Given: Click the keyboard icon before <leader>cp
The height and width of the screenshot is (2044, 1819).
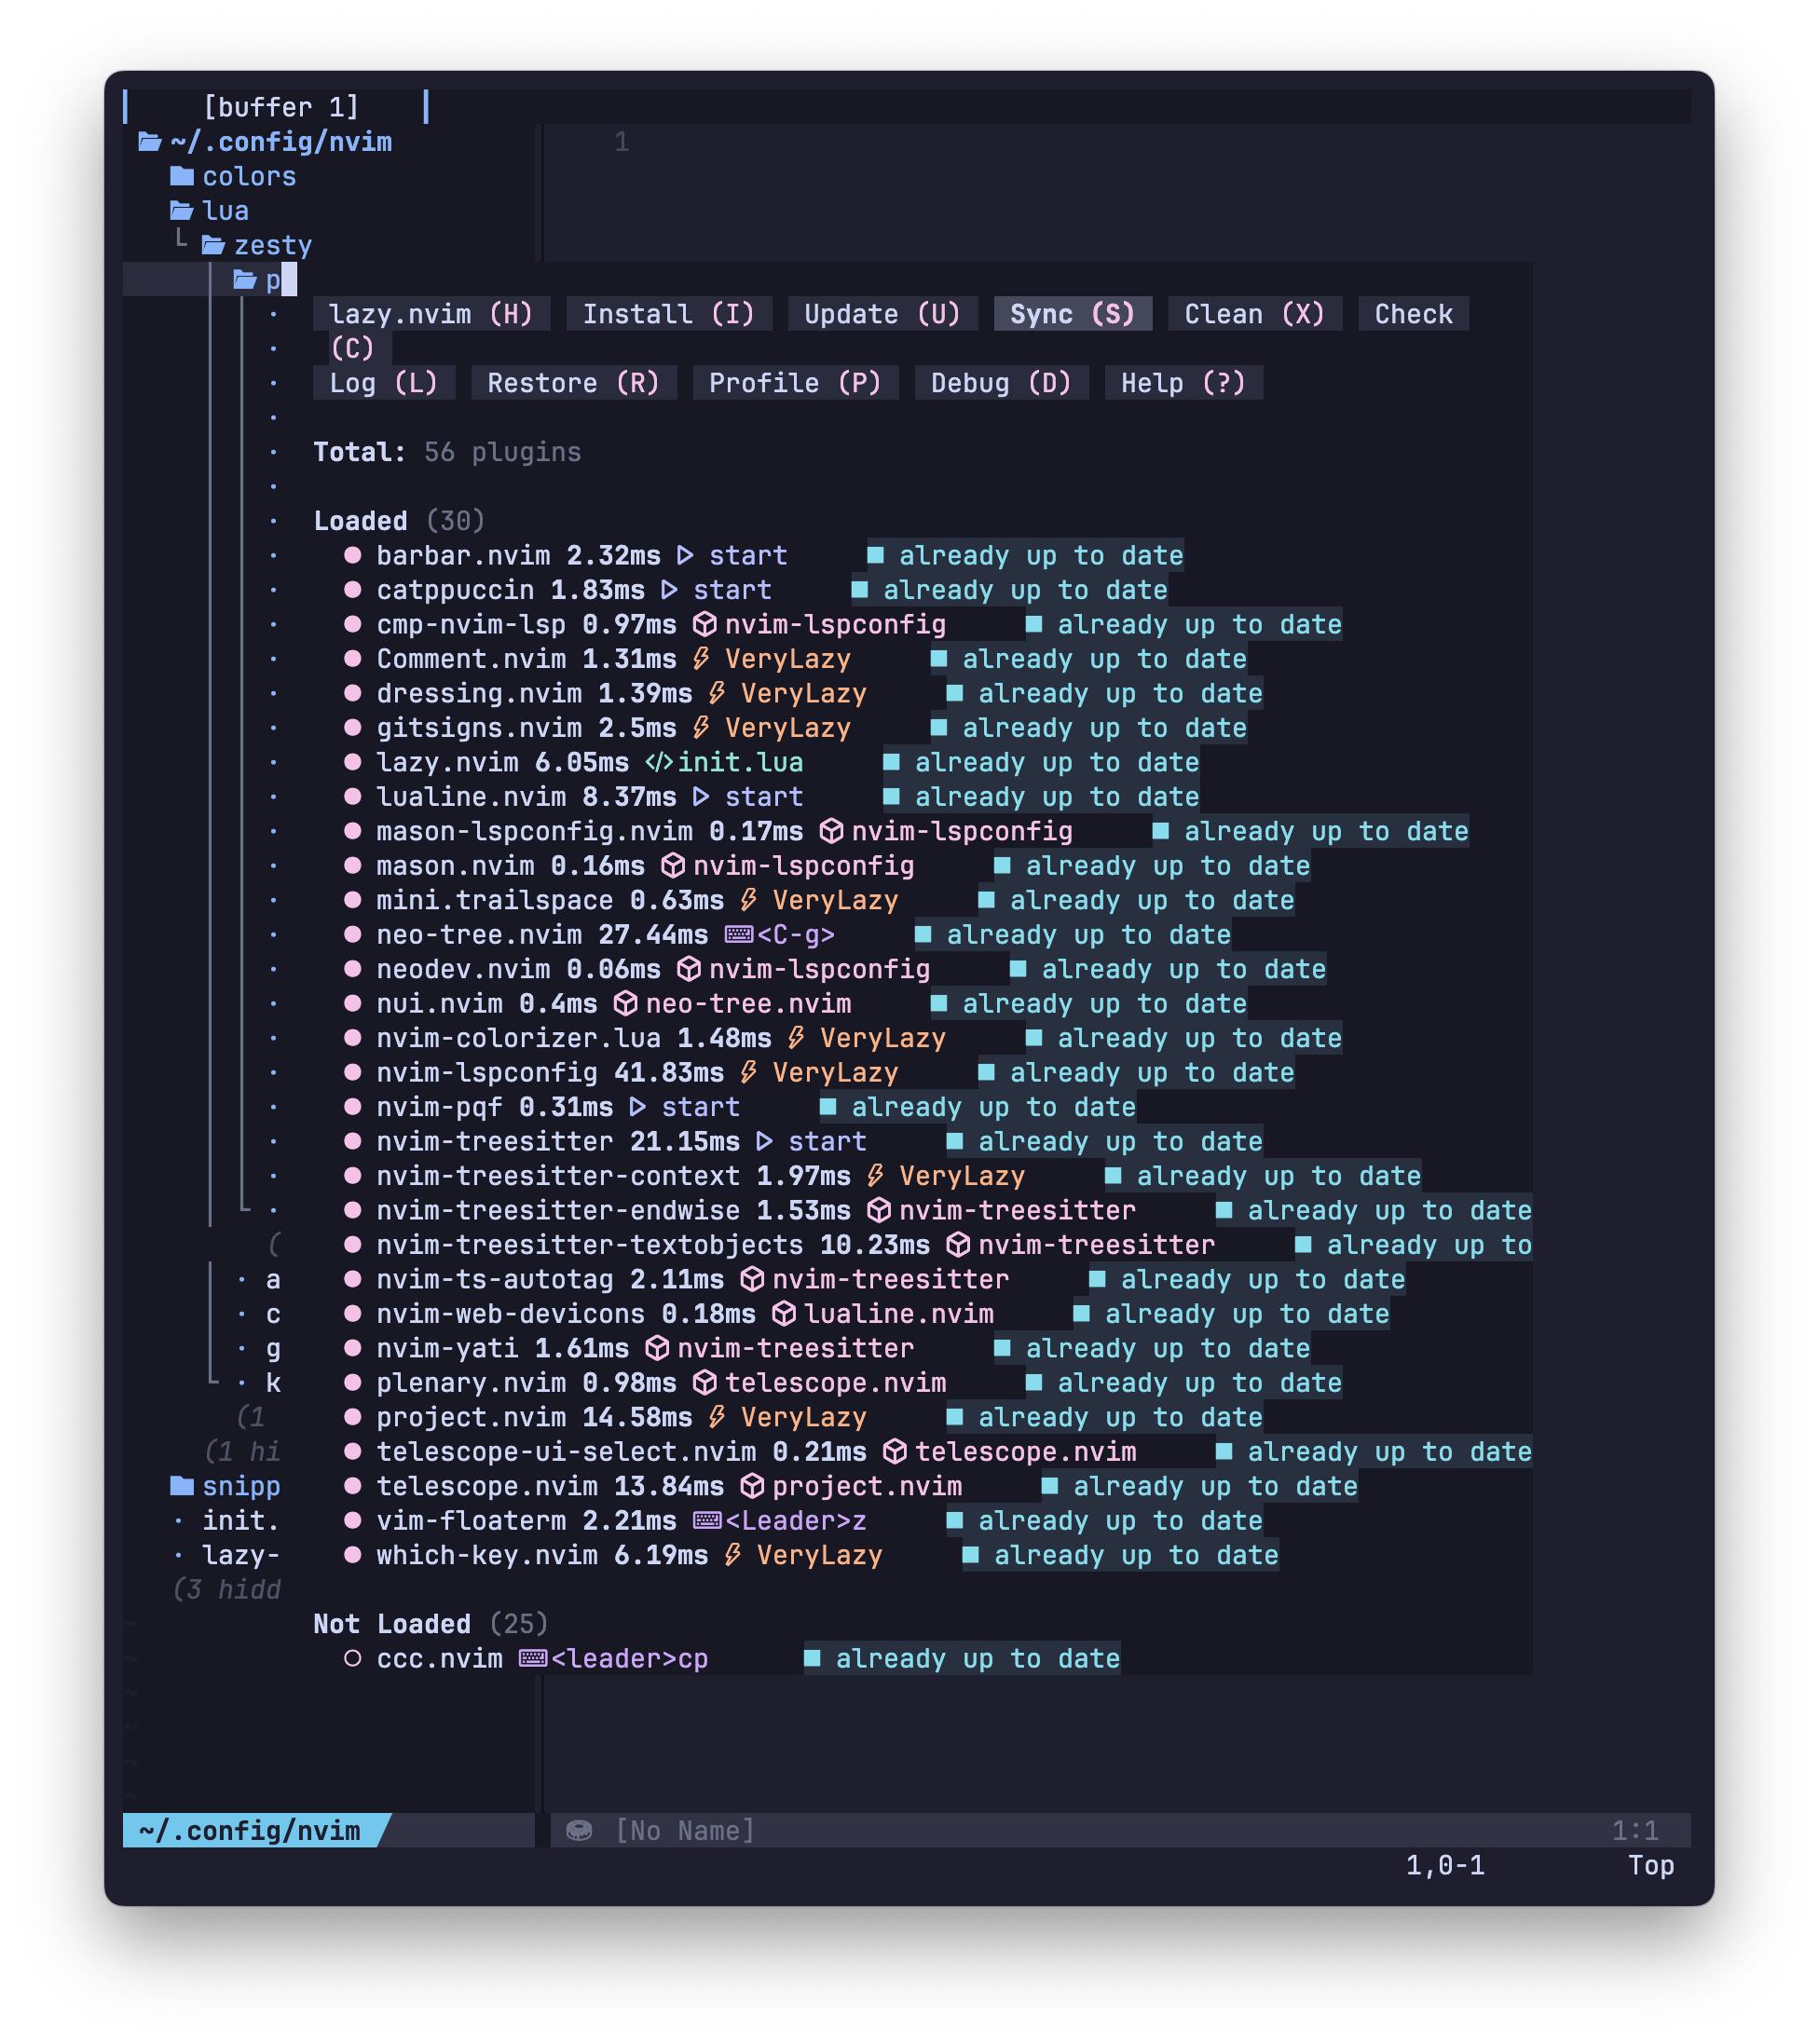Looking at the screenshot, I should click(533, 1659).
